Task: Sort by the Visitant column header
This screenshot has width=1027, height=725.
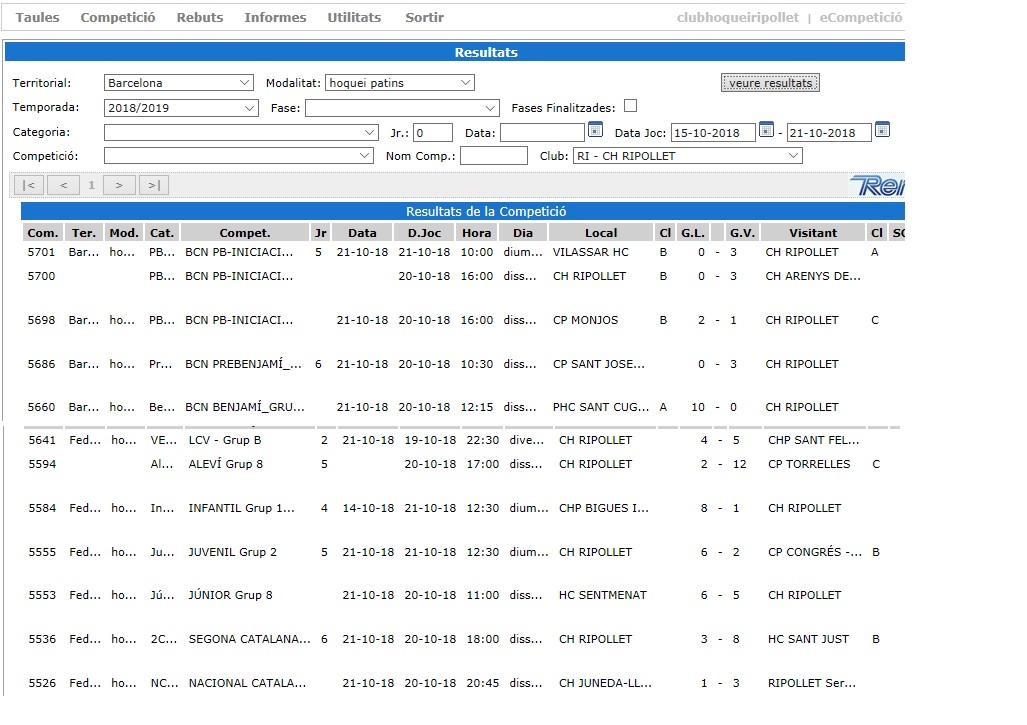Action: (813, 232)
